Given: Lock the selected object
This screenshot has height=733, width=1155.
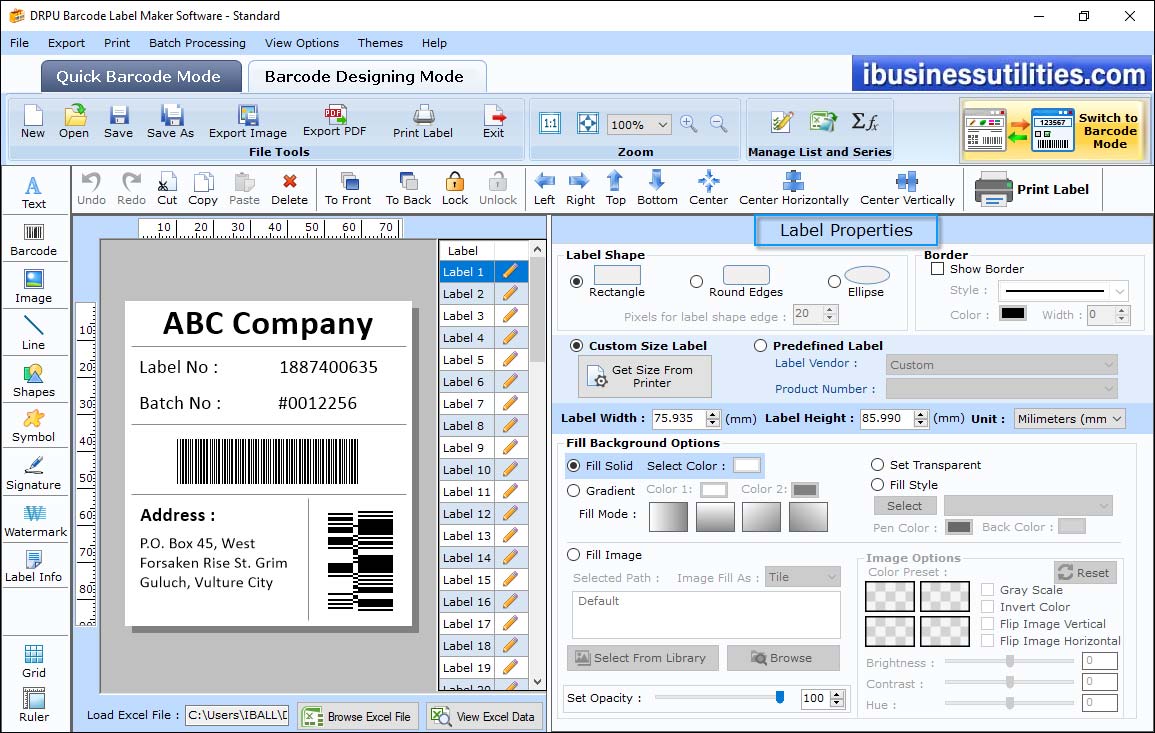Looking at the screenshot, I should click(455, 189).
